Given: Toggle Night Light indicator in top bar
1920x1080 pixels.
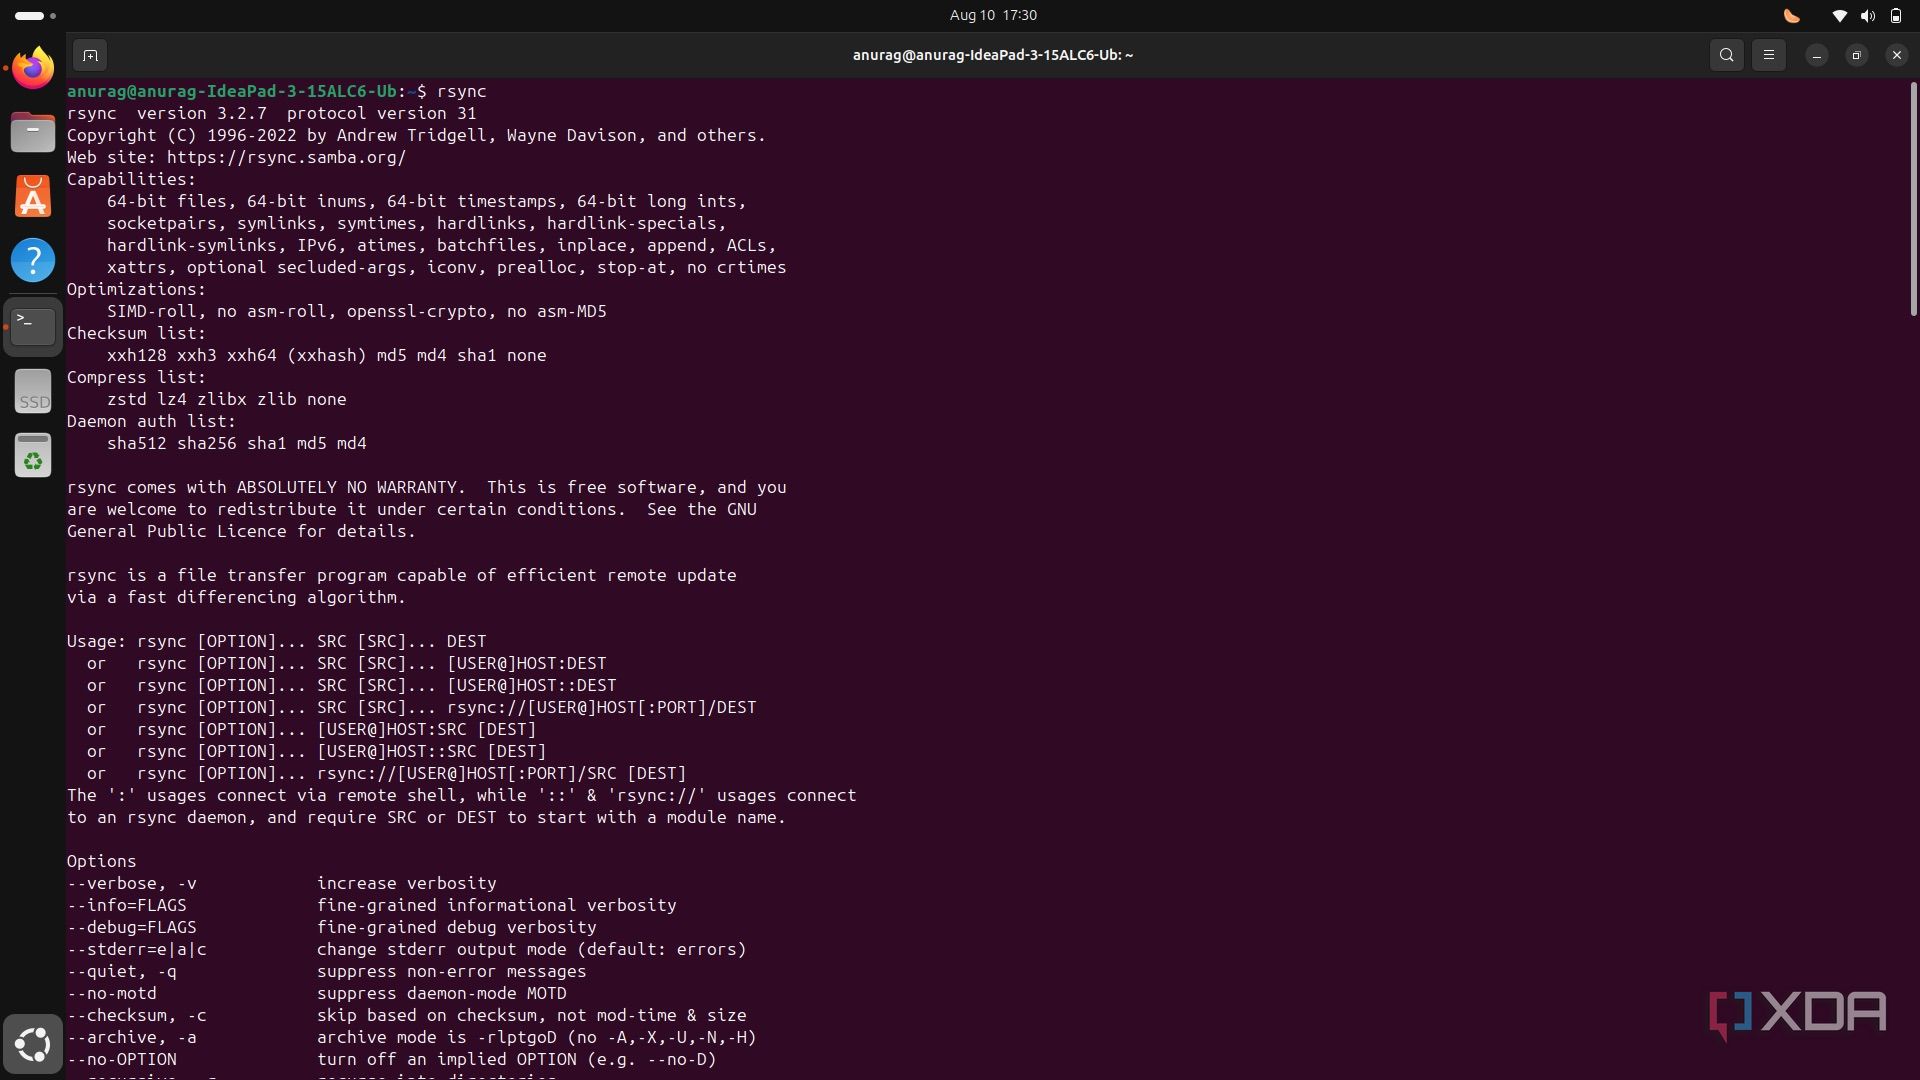Looking at the screenshot, I should coord(1791,16).
